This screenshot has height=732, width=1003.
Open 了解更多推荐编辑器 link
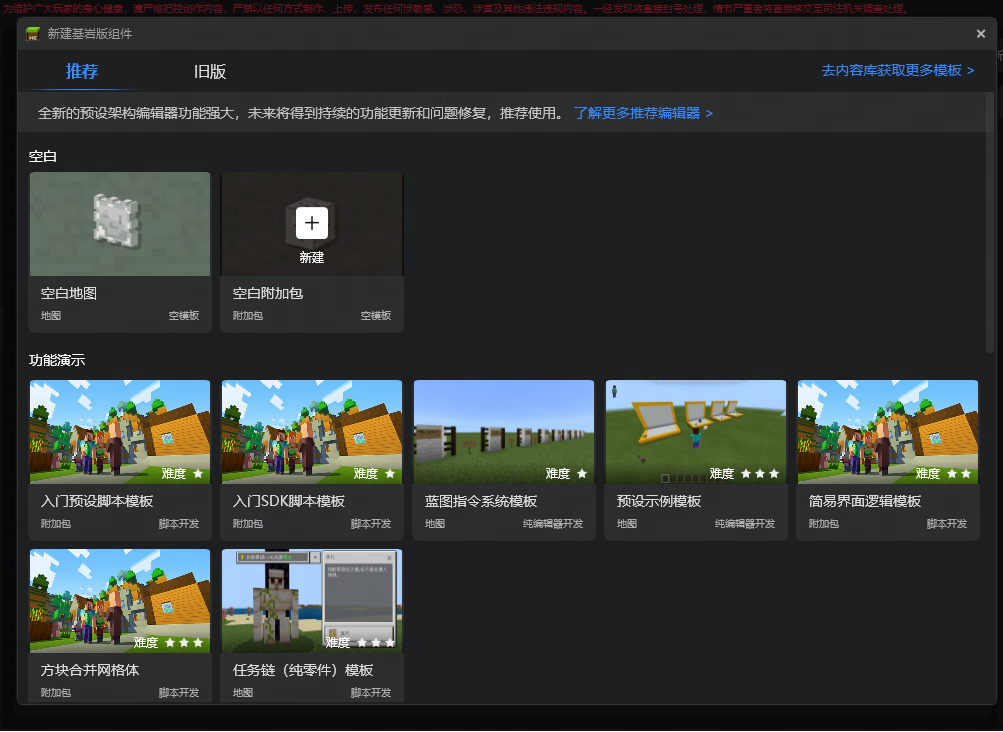click(x=643, y=113)
